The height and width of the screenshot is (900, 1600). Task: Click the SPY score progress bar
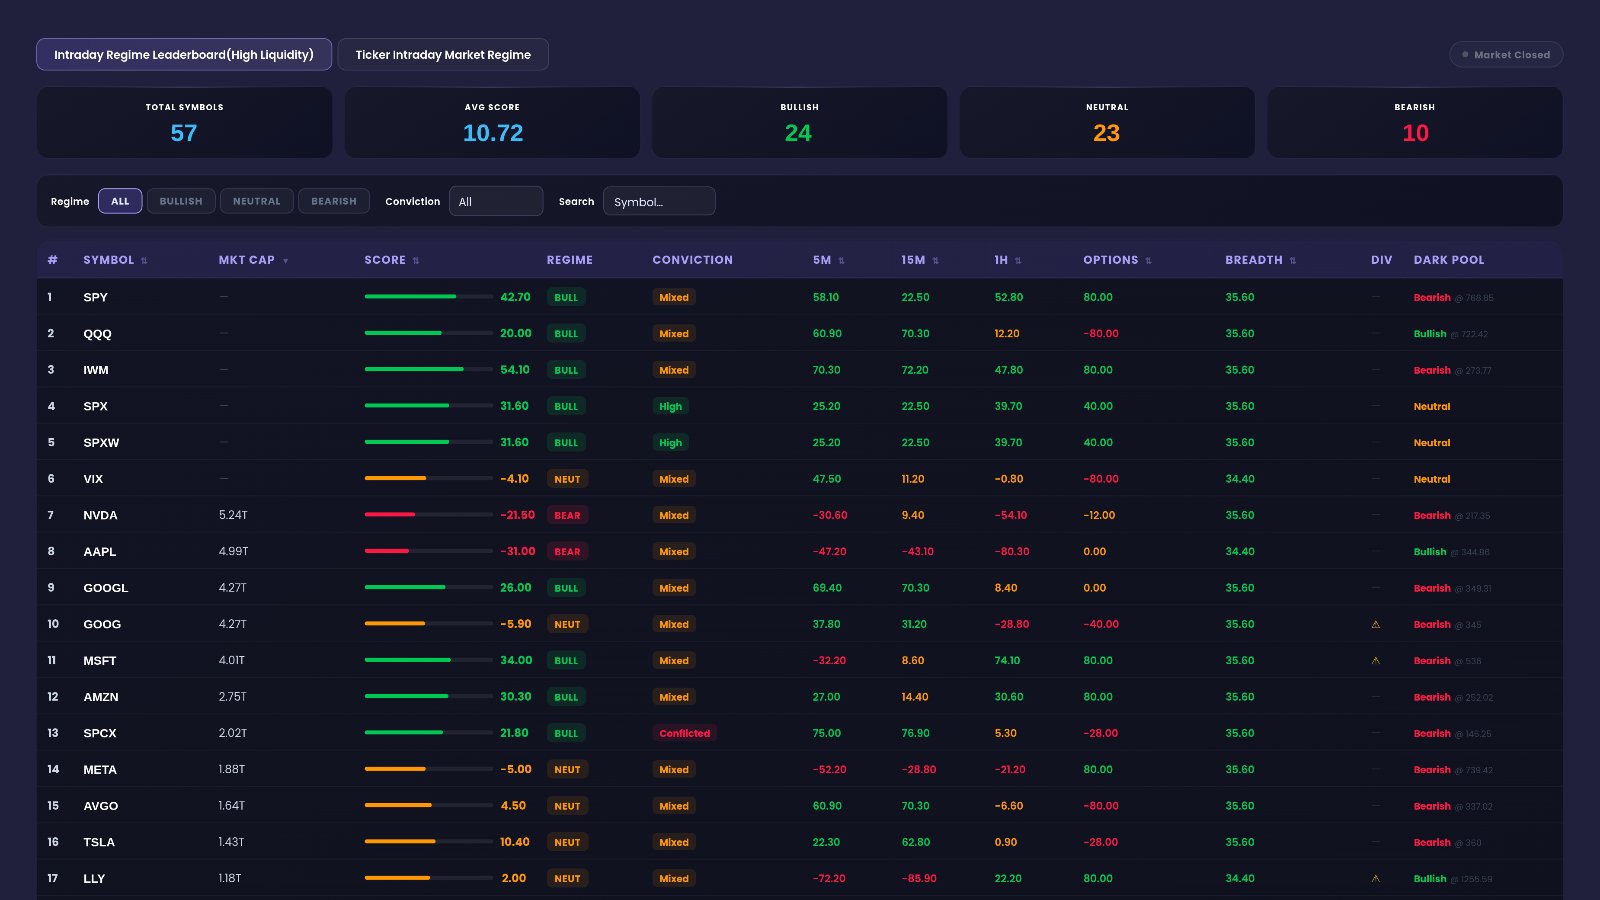428,297
